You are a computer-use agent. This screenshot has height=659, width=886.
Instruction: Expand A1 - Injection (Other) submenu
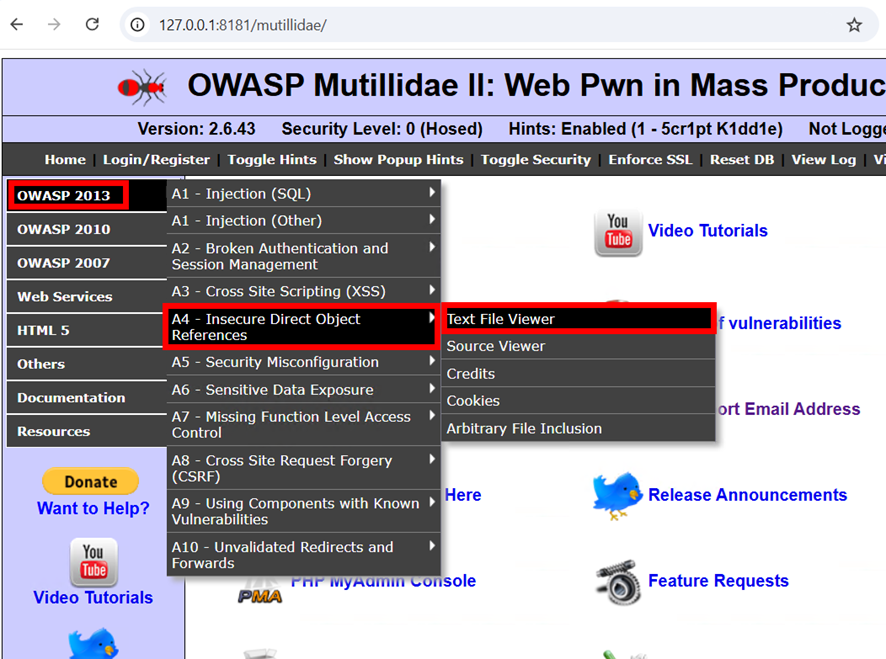pos(303,220)
